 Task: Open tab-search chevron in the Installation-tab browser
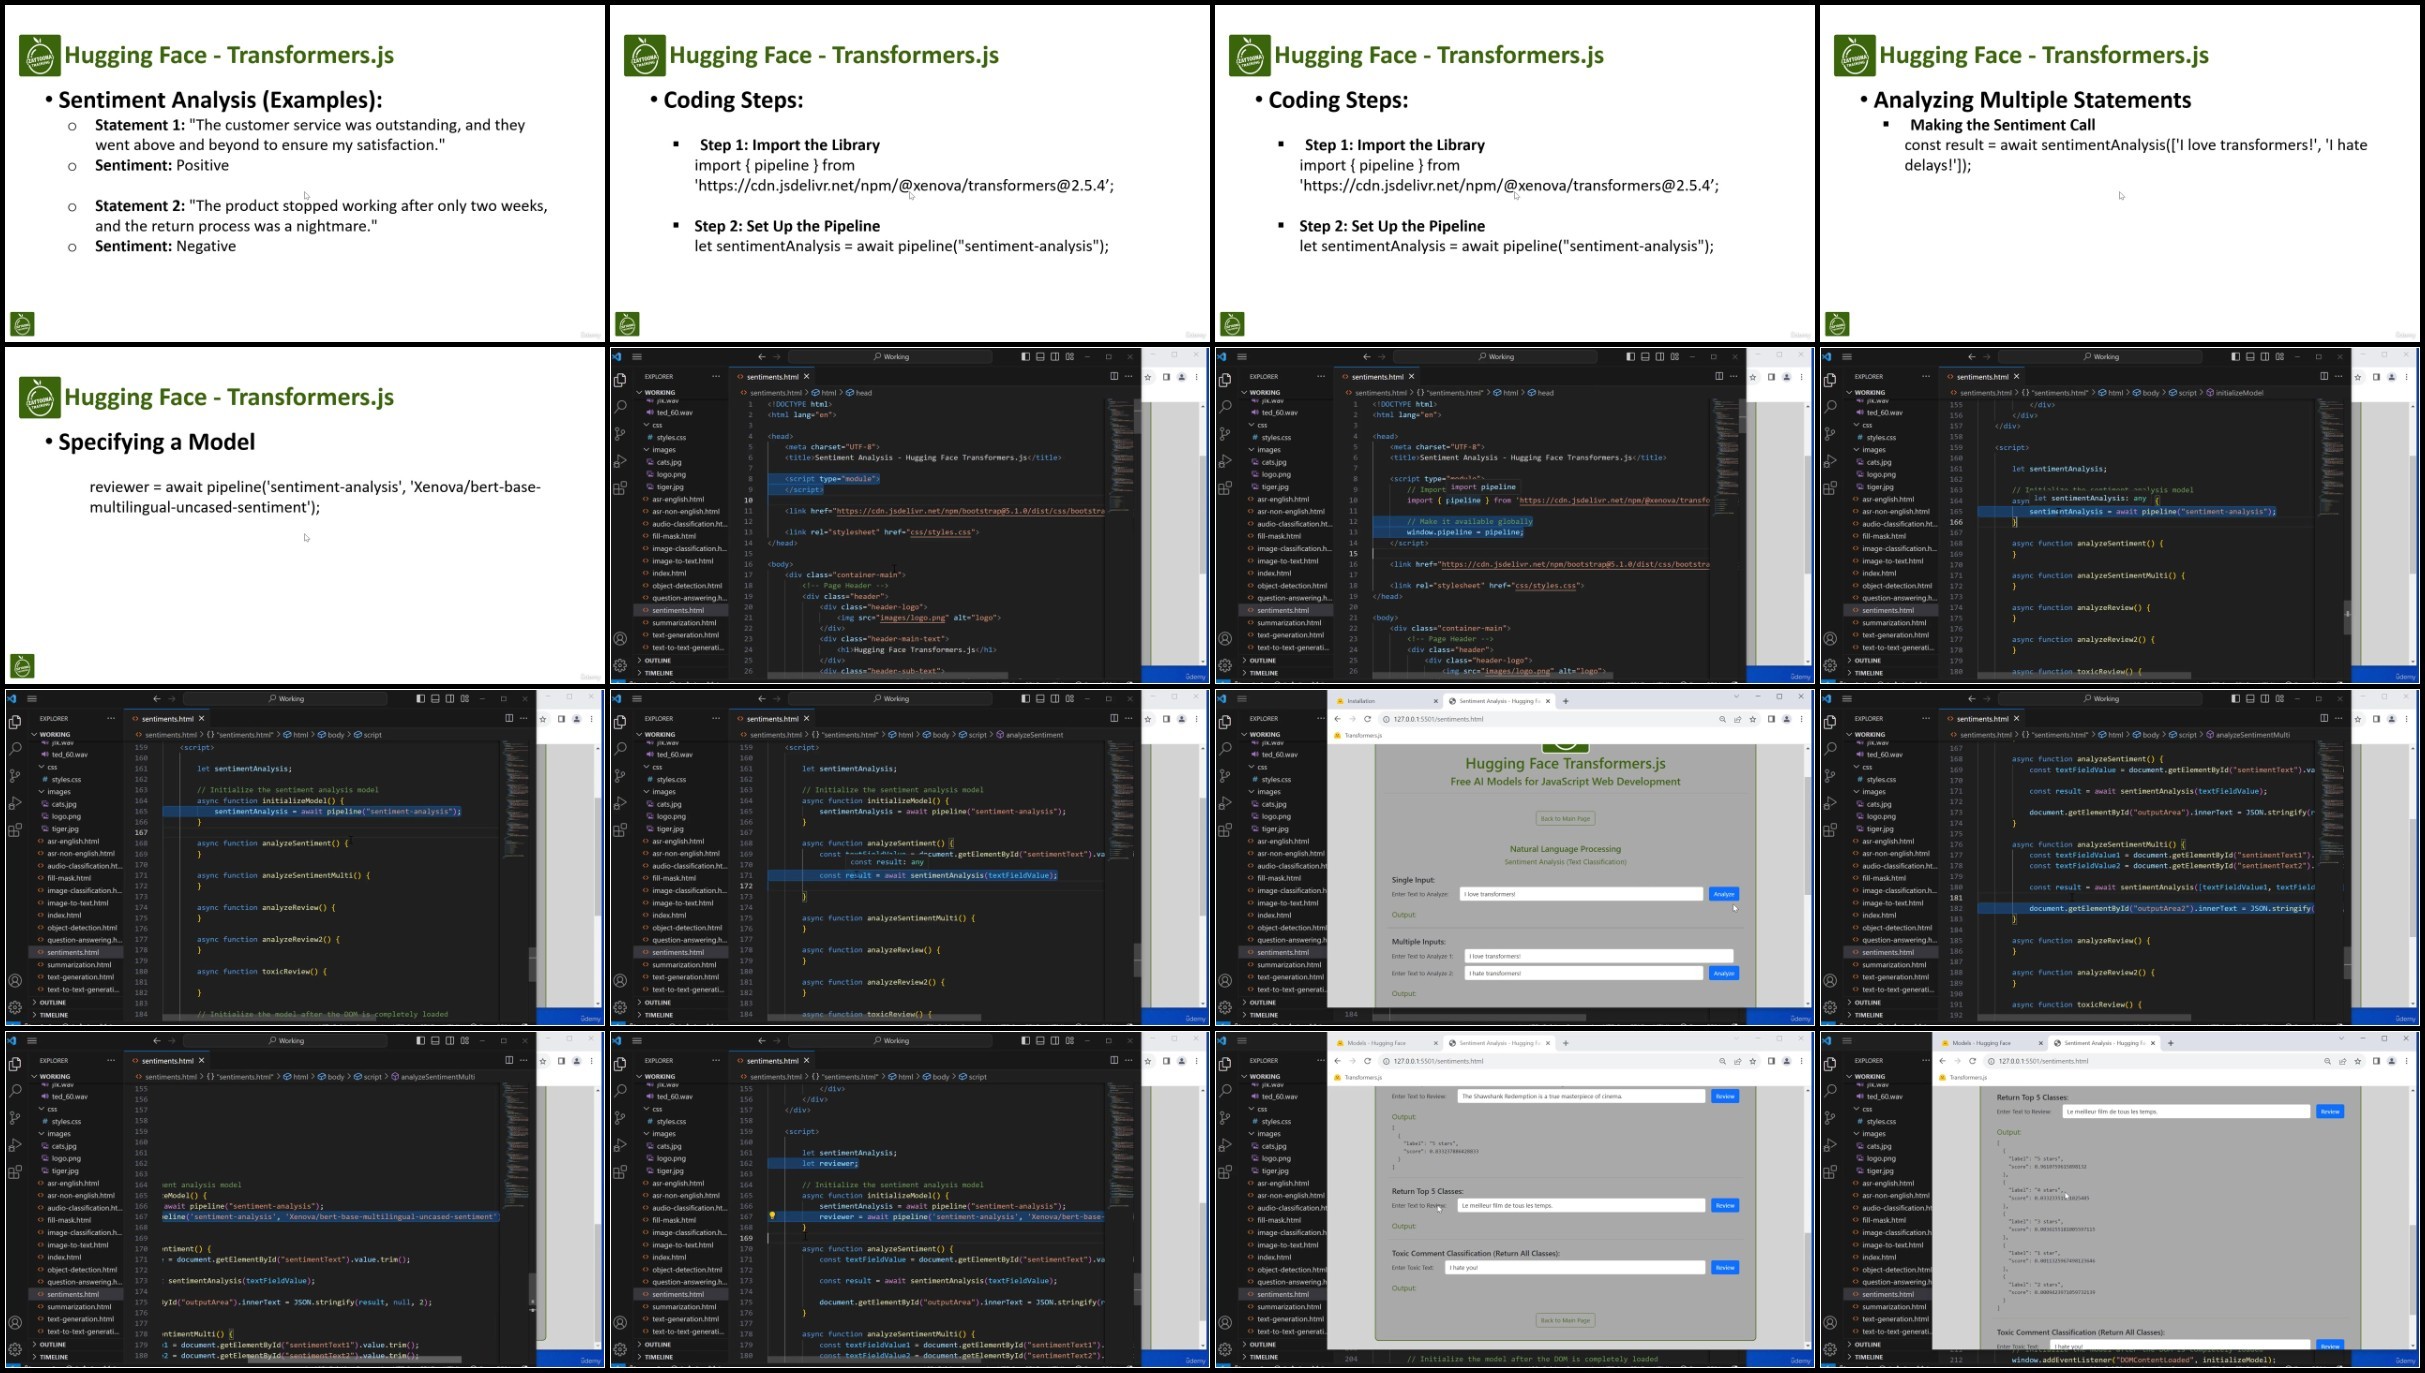pos(1735,697)
